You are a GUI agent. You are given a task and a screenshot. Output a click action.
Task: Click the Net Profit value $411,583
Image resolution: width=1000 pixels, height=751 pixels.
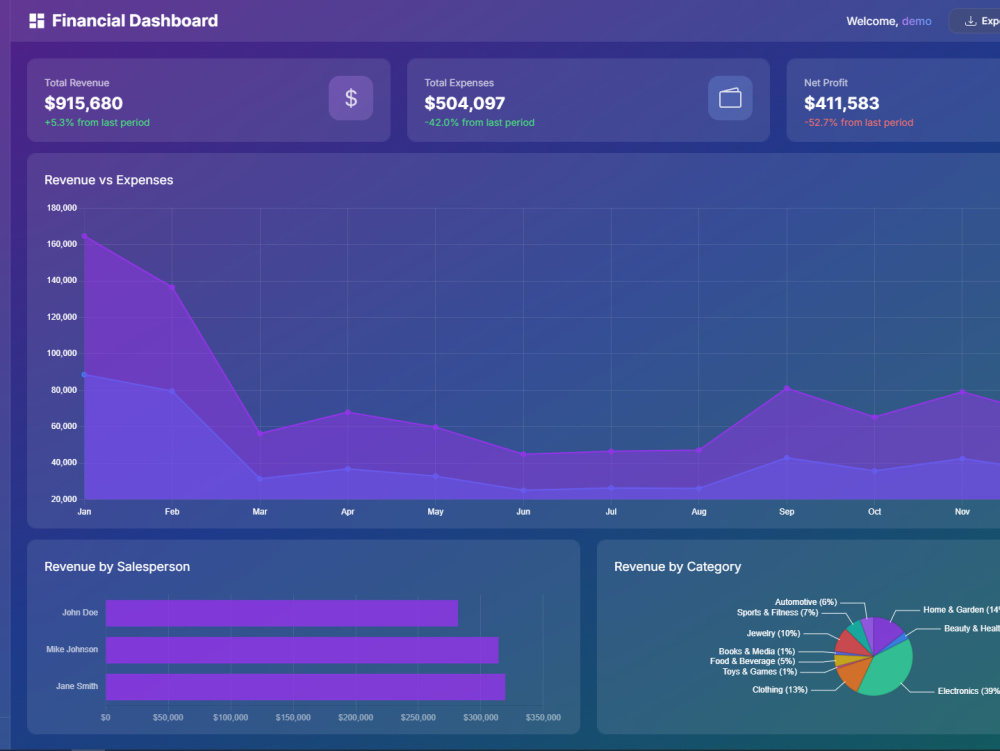click(x=841, y=103)
